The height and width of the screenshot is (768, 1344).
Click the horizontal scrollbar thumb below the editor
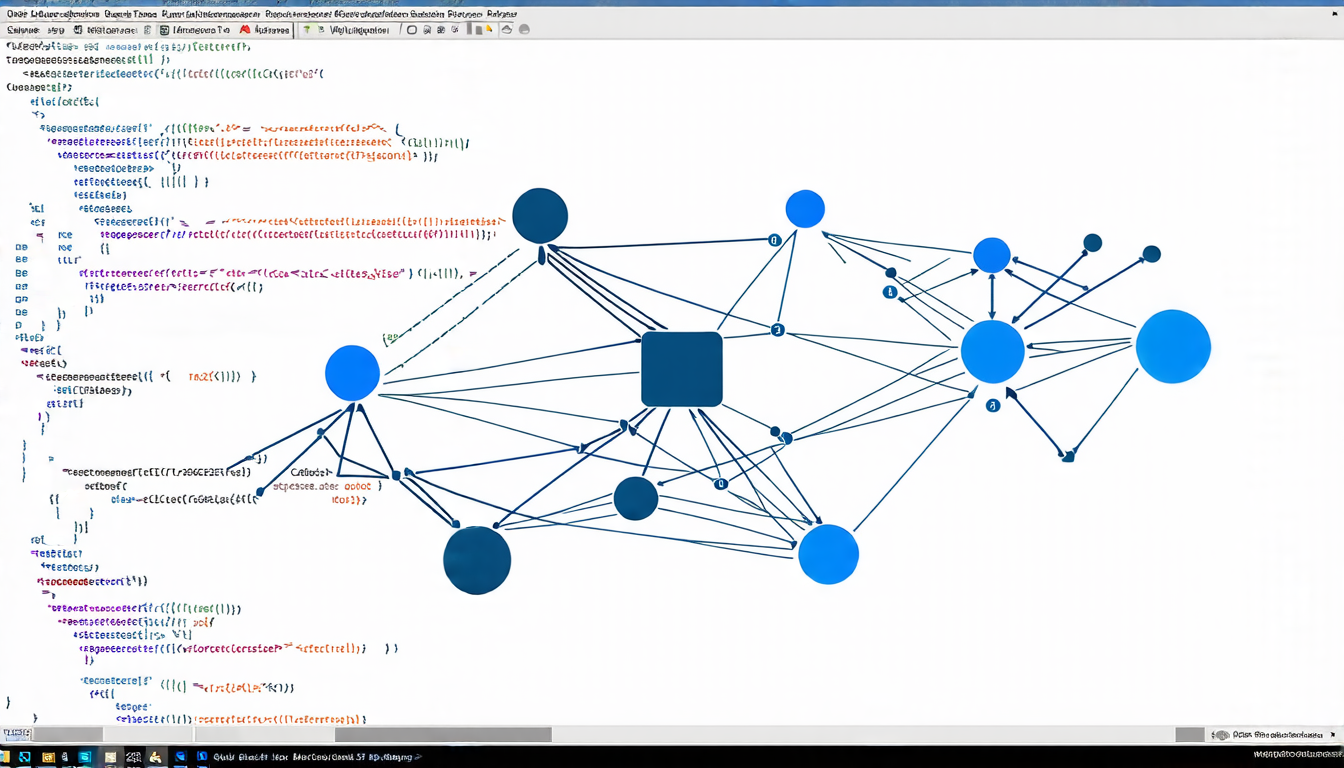[443, 735]
